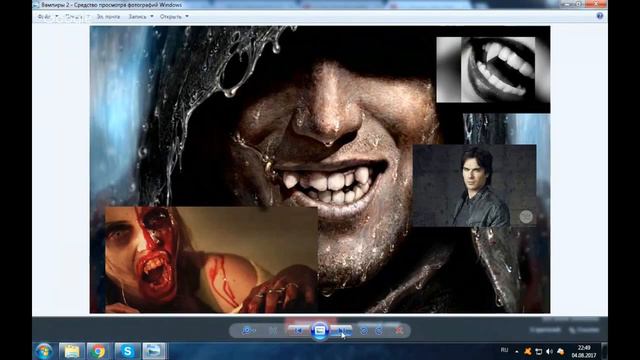640x360 pixels.
Task: Click Show desktop strip
Action: coord(604,351)
